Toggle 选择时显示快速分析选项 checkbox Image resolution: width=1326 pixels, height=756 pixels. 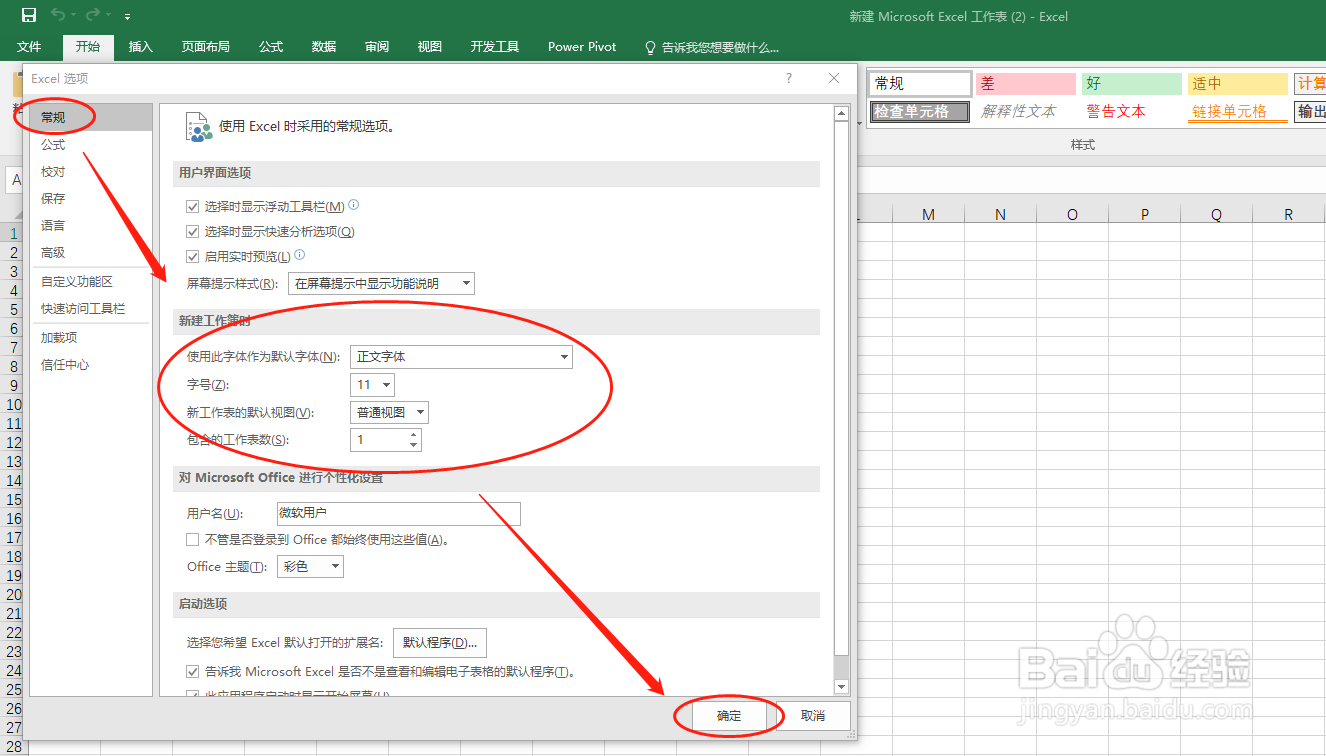pos(193,231)
